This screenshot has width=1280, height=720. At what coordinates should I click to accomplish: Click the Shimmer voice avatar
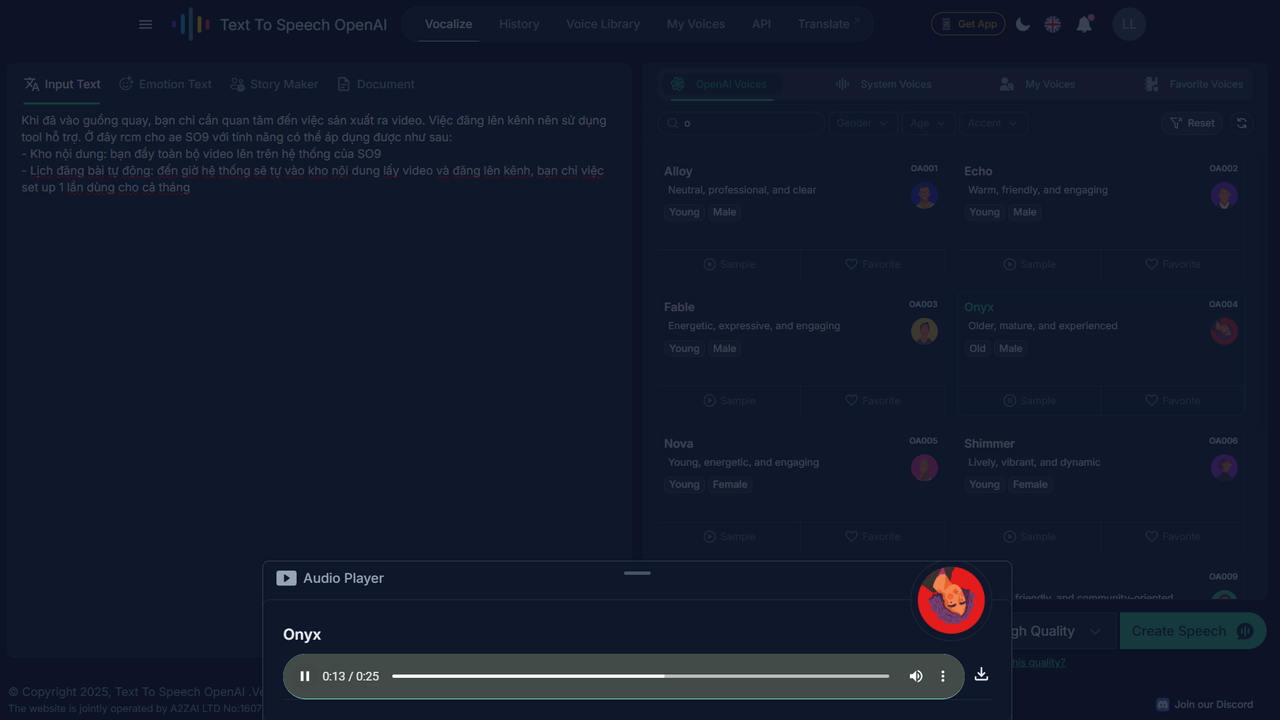point(1224,467)
